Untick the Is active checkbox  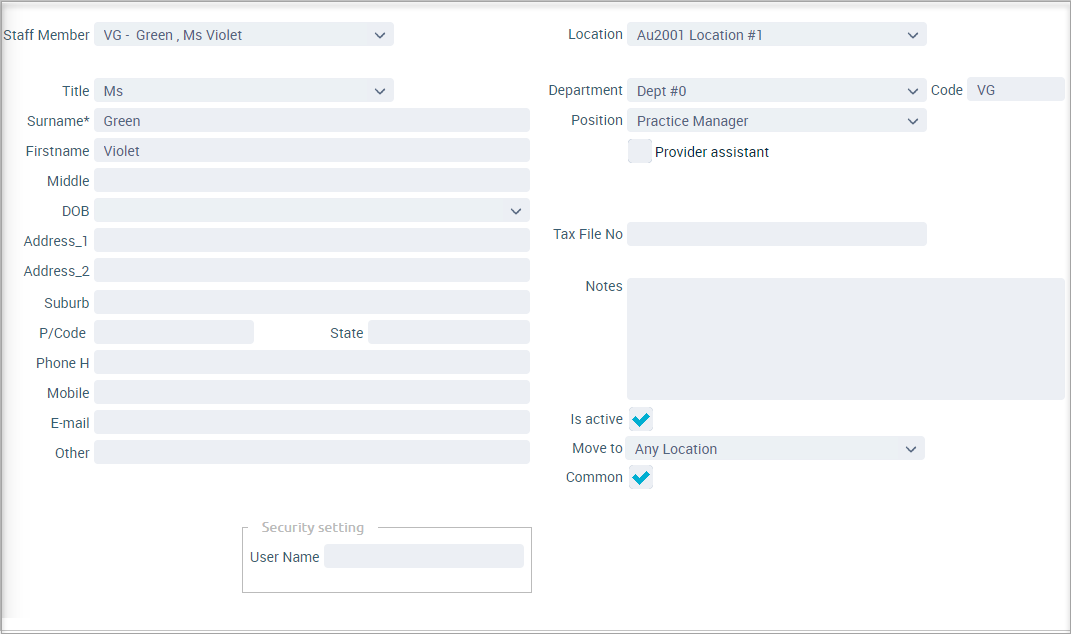tap(641, 419)
